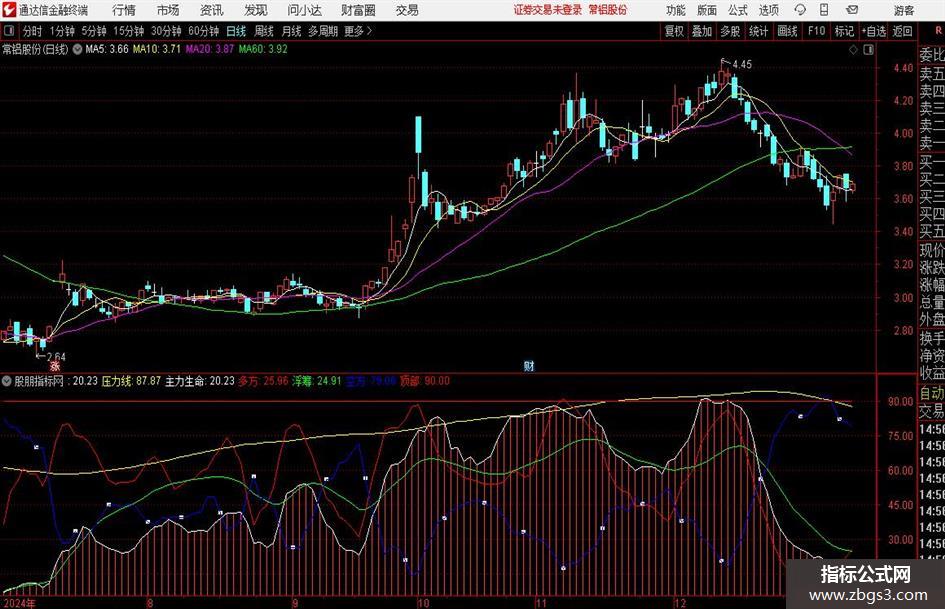The image size is (945, 609).
Task: Click the 自动 label in right panel
Action: point(932,393)
